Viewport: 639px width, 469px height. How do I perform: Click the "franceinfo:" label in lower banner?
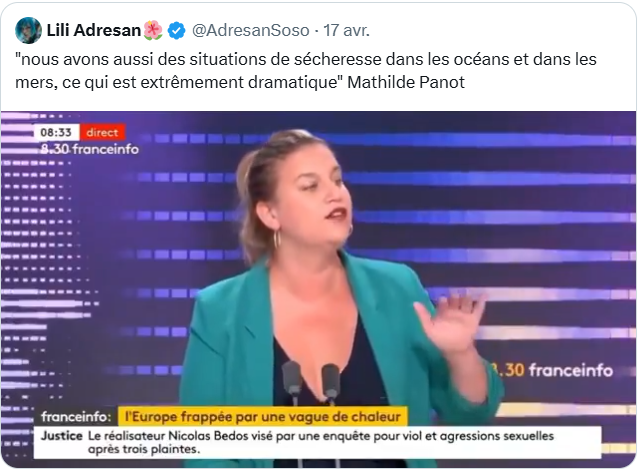click(76, 417)
